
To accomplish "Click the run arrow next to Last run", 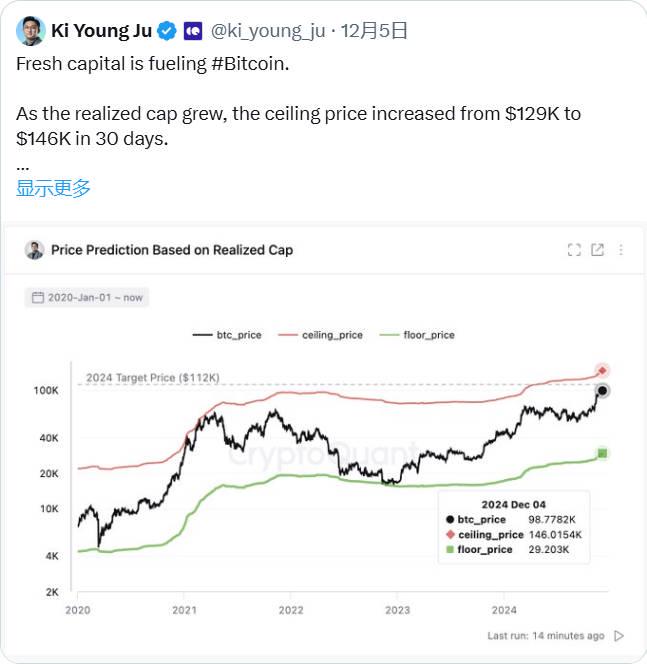I will click(619, 635).
